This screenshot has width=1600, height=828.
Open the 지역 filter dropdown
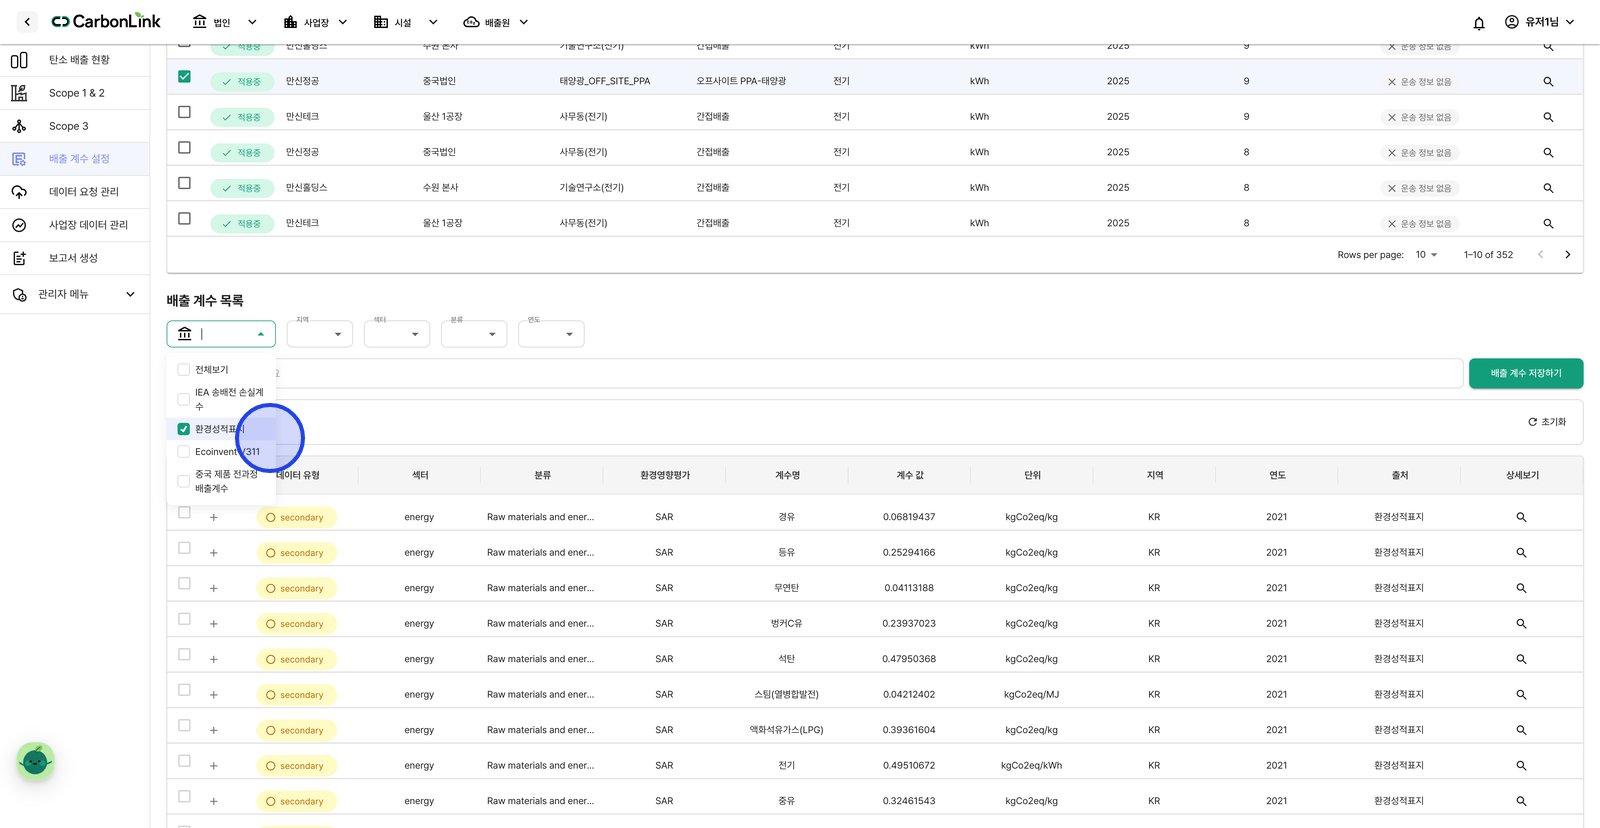(x=320, y=334)
